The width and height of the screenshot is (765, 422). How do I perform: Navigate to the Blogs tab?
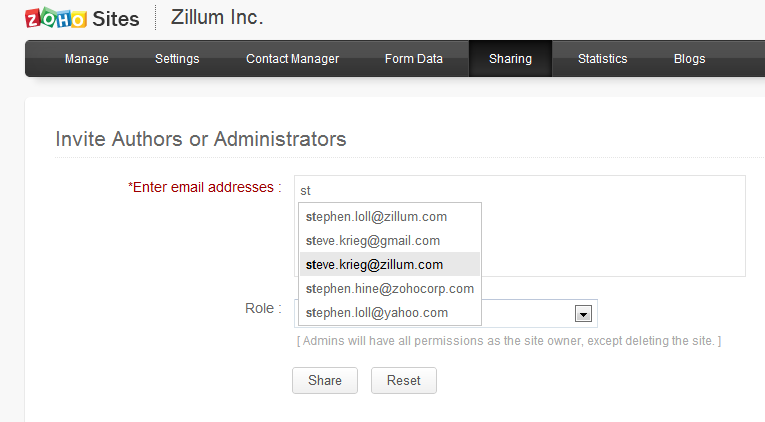[690, 59]
